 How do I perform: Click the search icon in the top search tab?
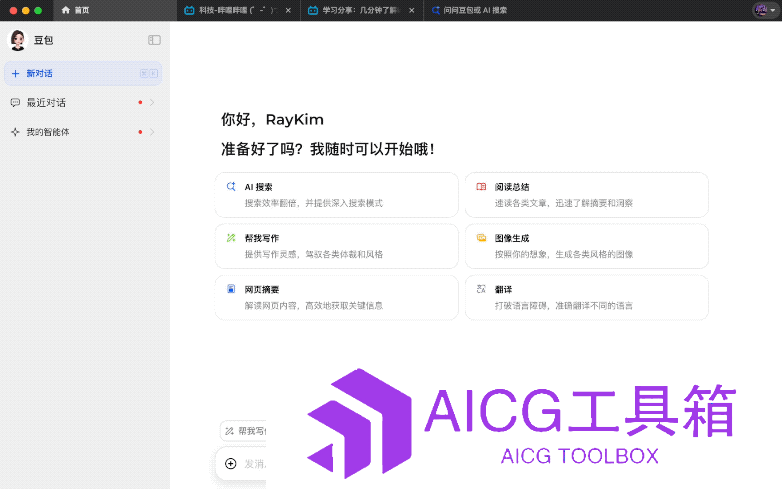coord(435,10)
